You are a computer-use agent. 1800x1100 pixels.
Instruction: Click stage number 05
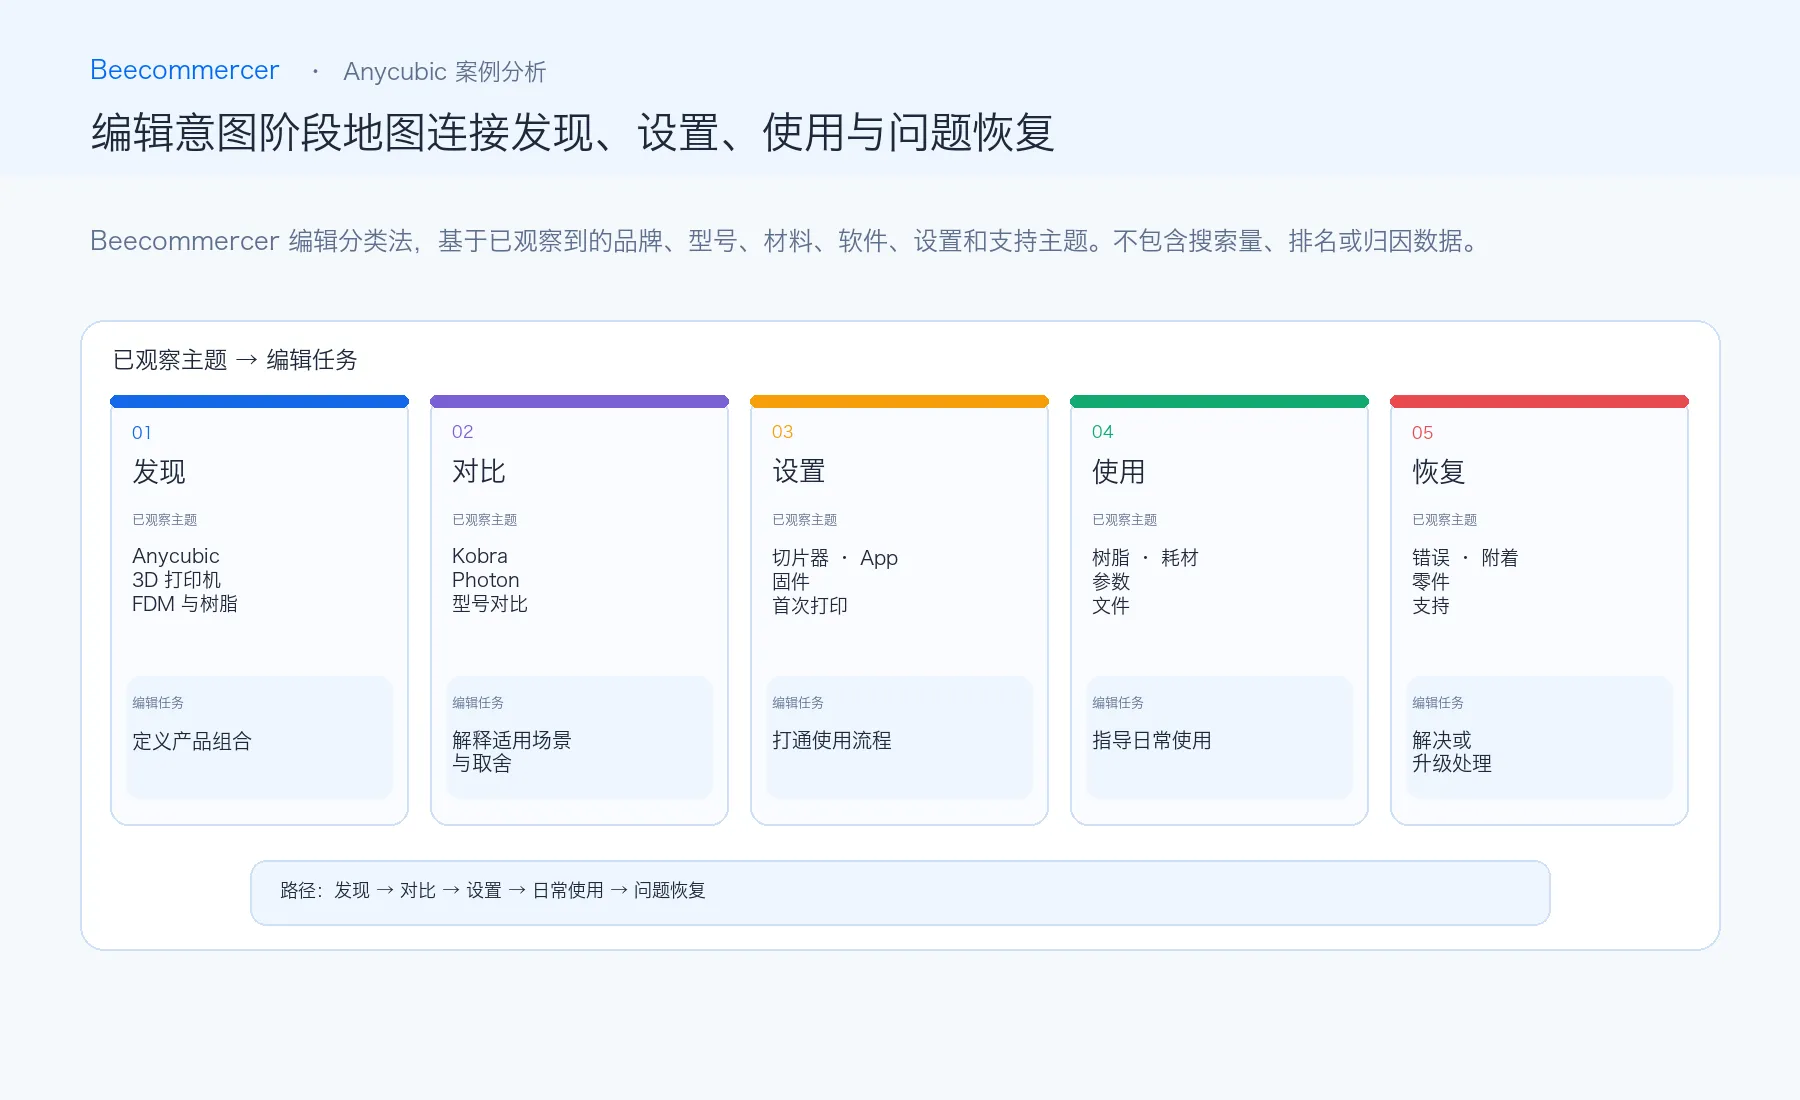pos(1422,433)
